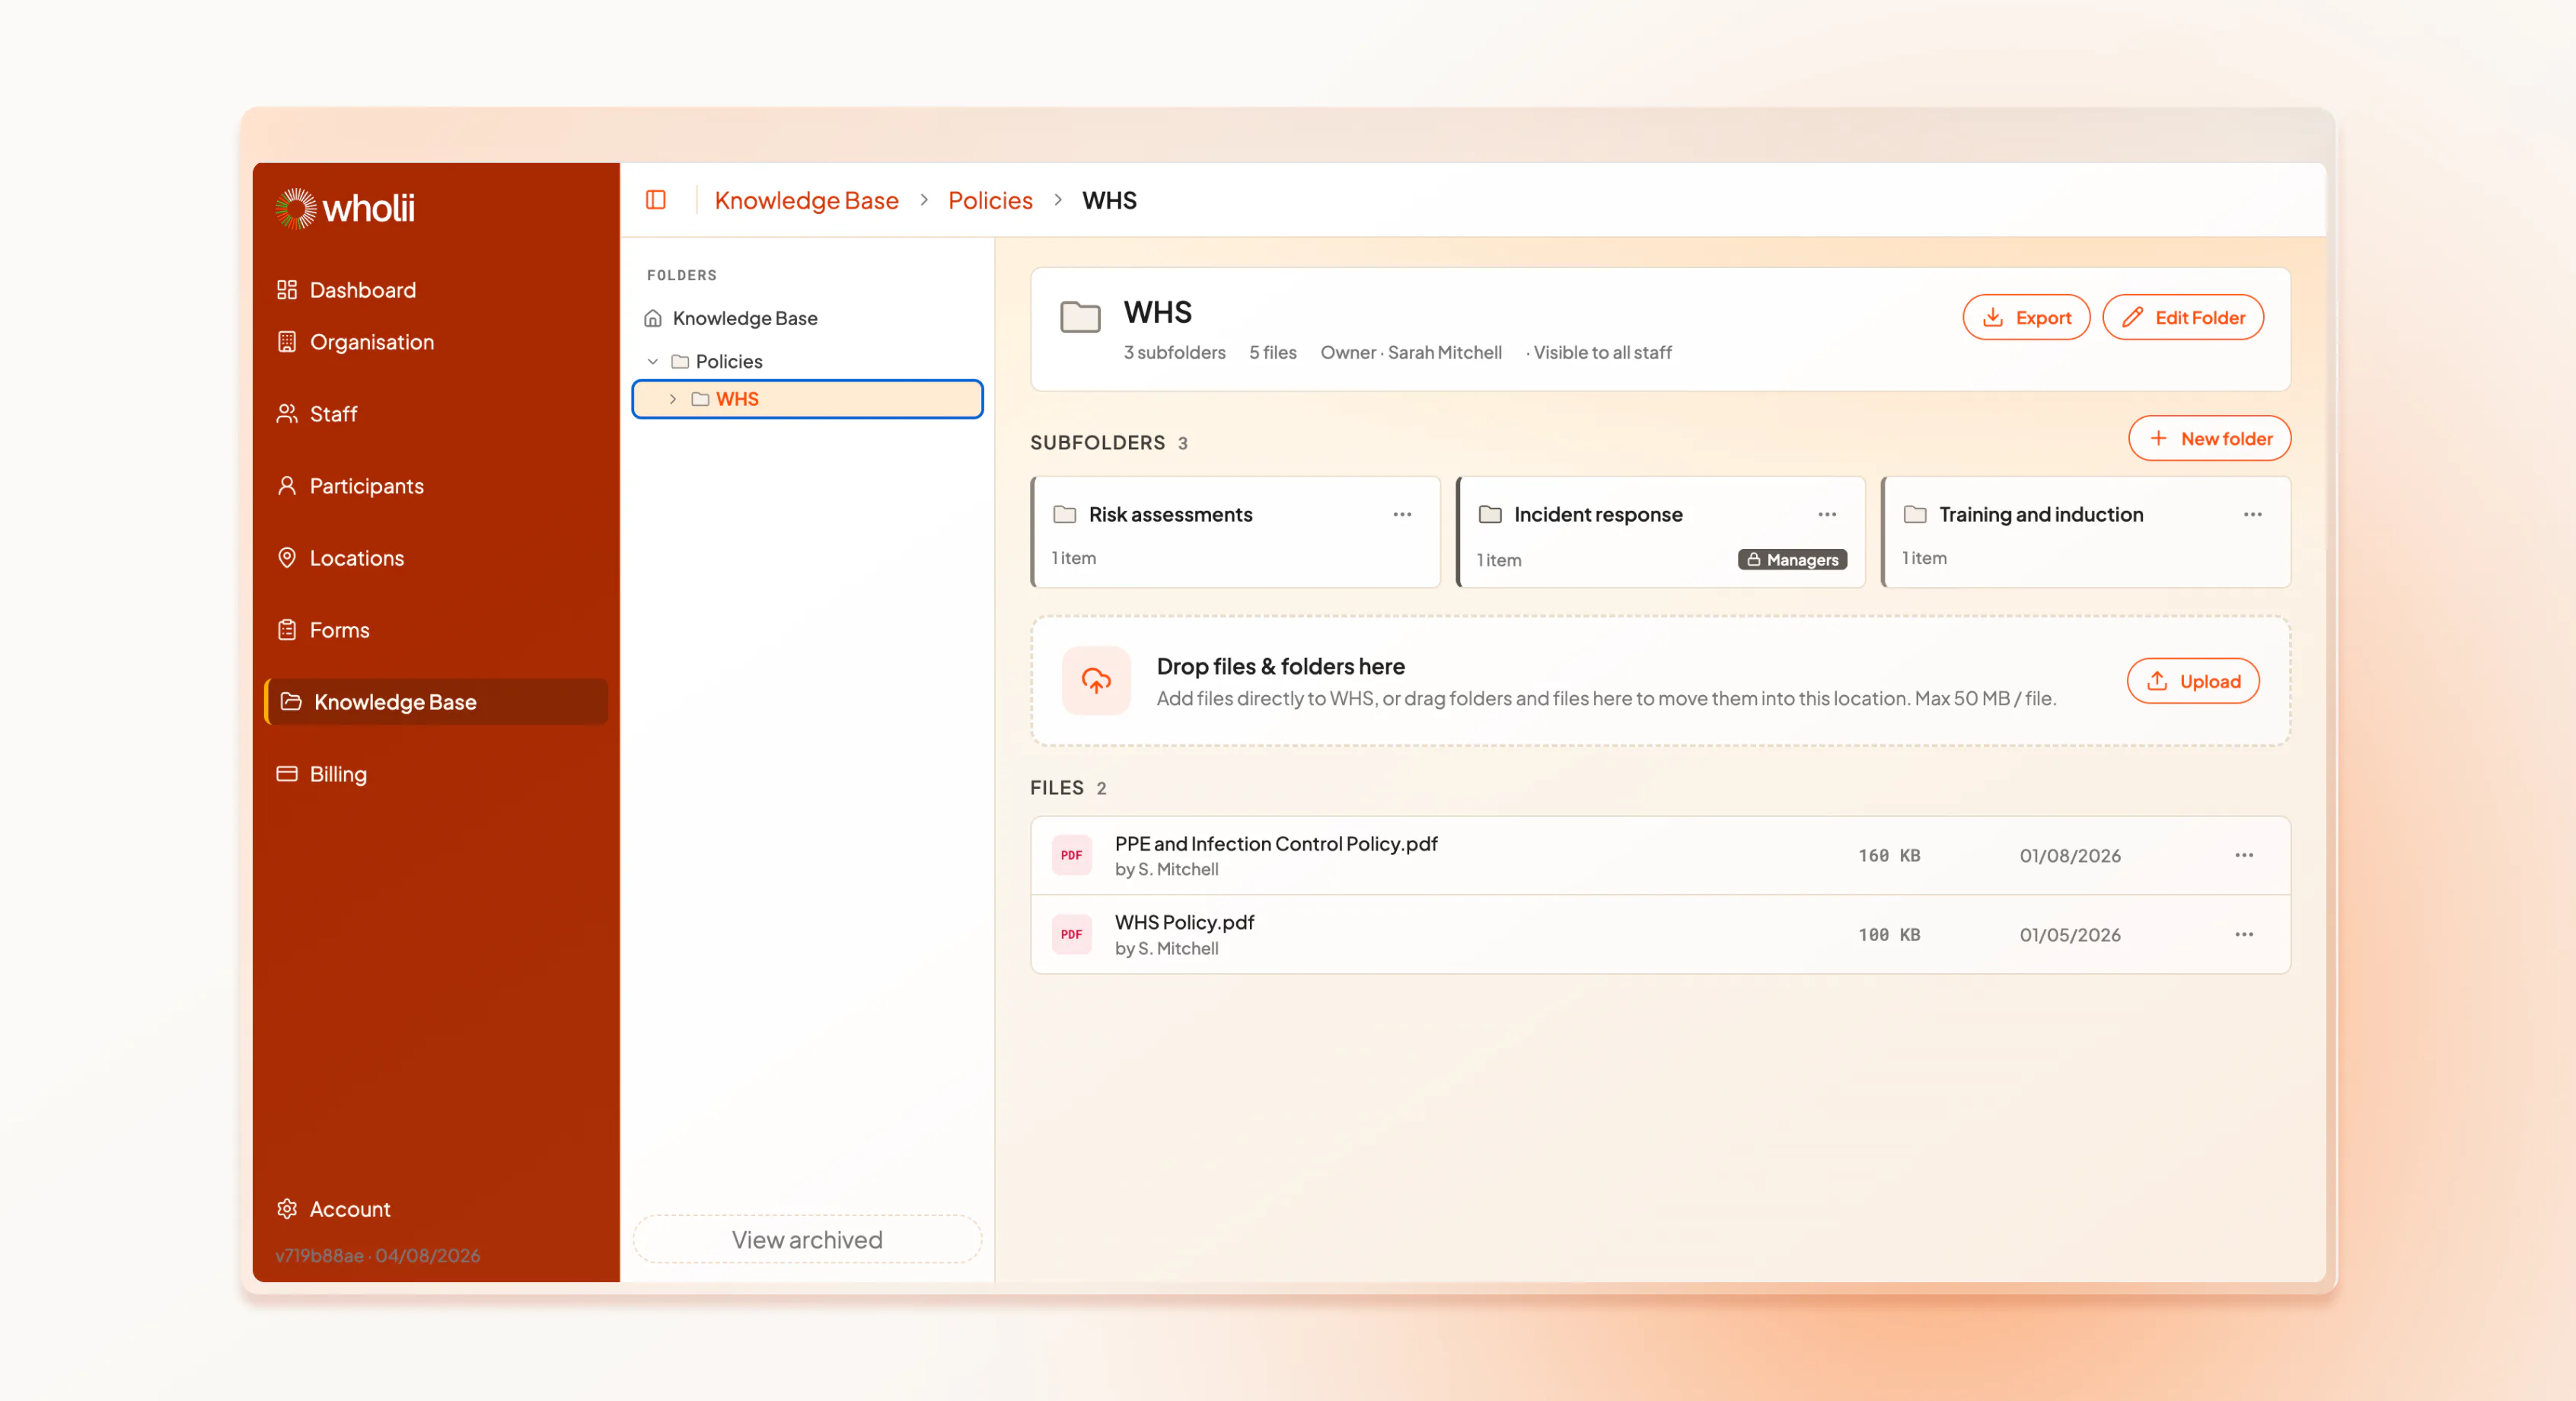This screenshot has height=1401, width=2576.
Task: Click the cloud upload icon in drop zone
Action: point(1096,681)
